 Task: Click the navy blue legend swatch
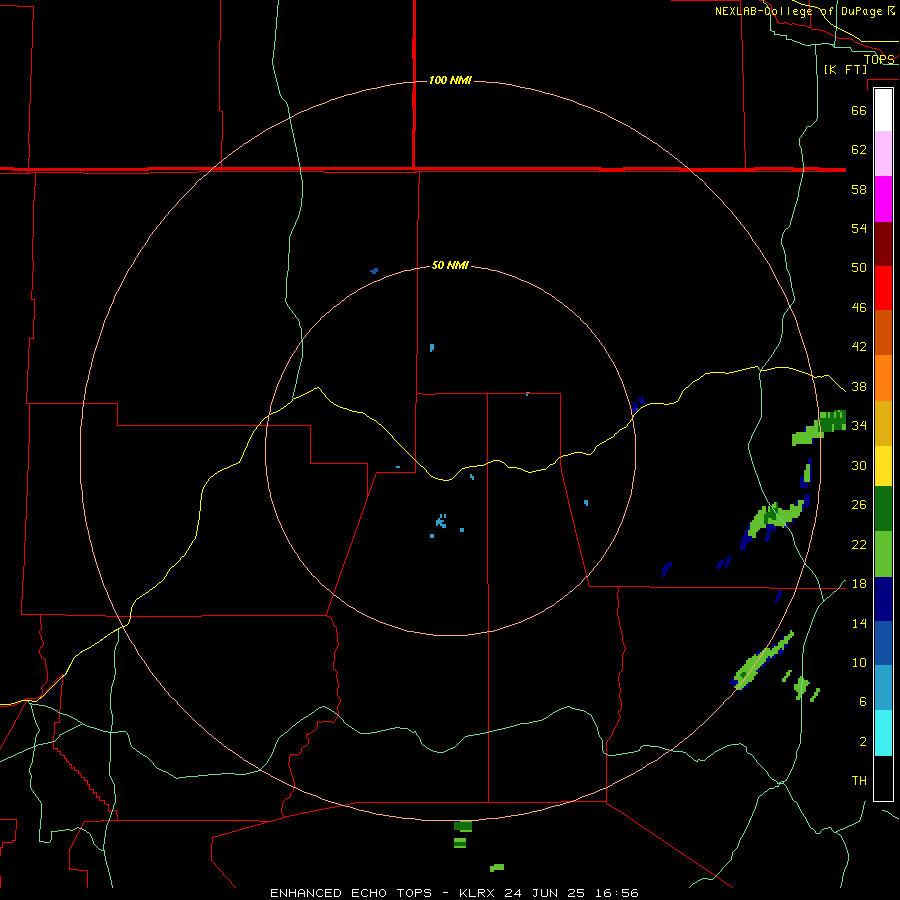coord(883,599)
